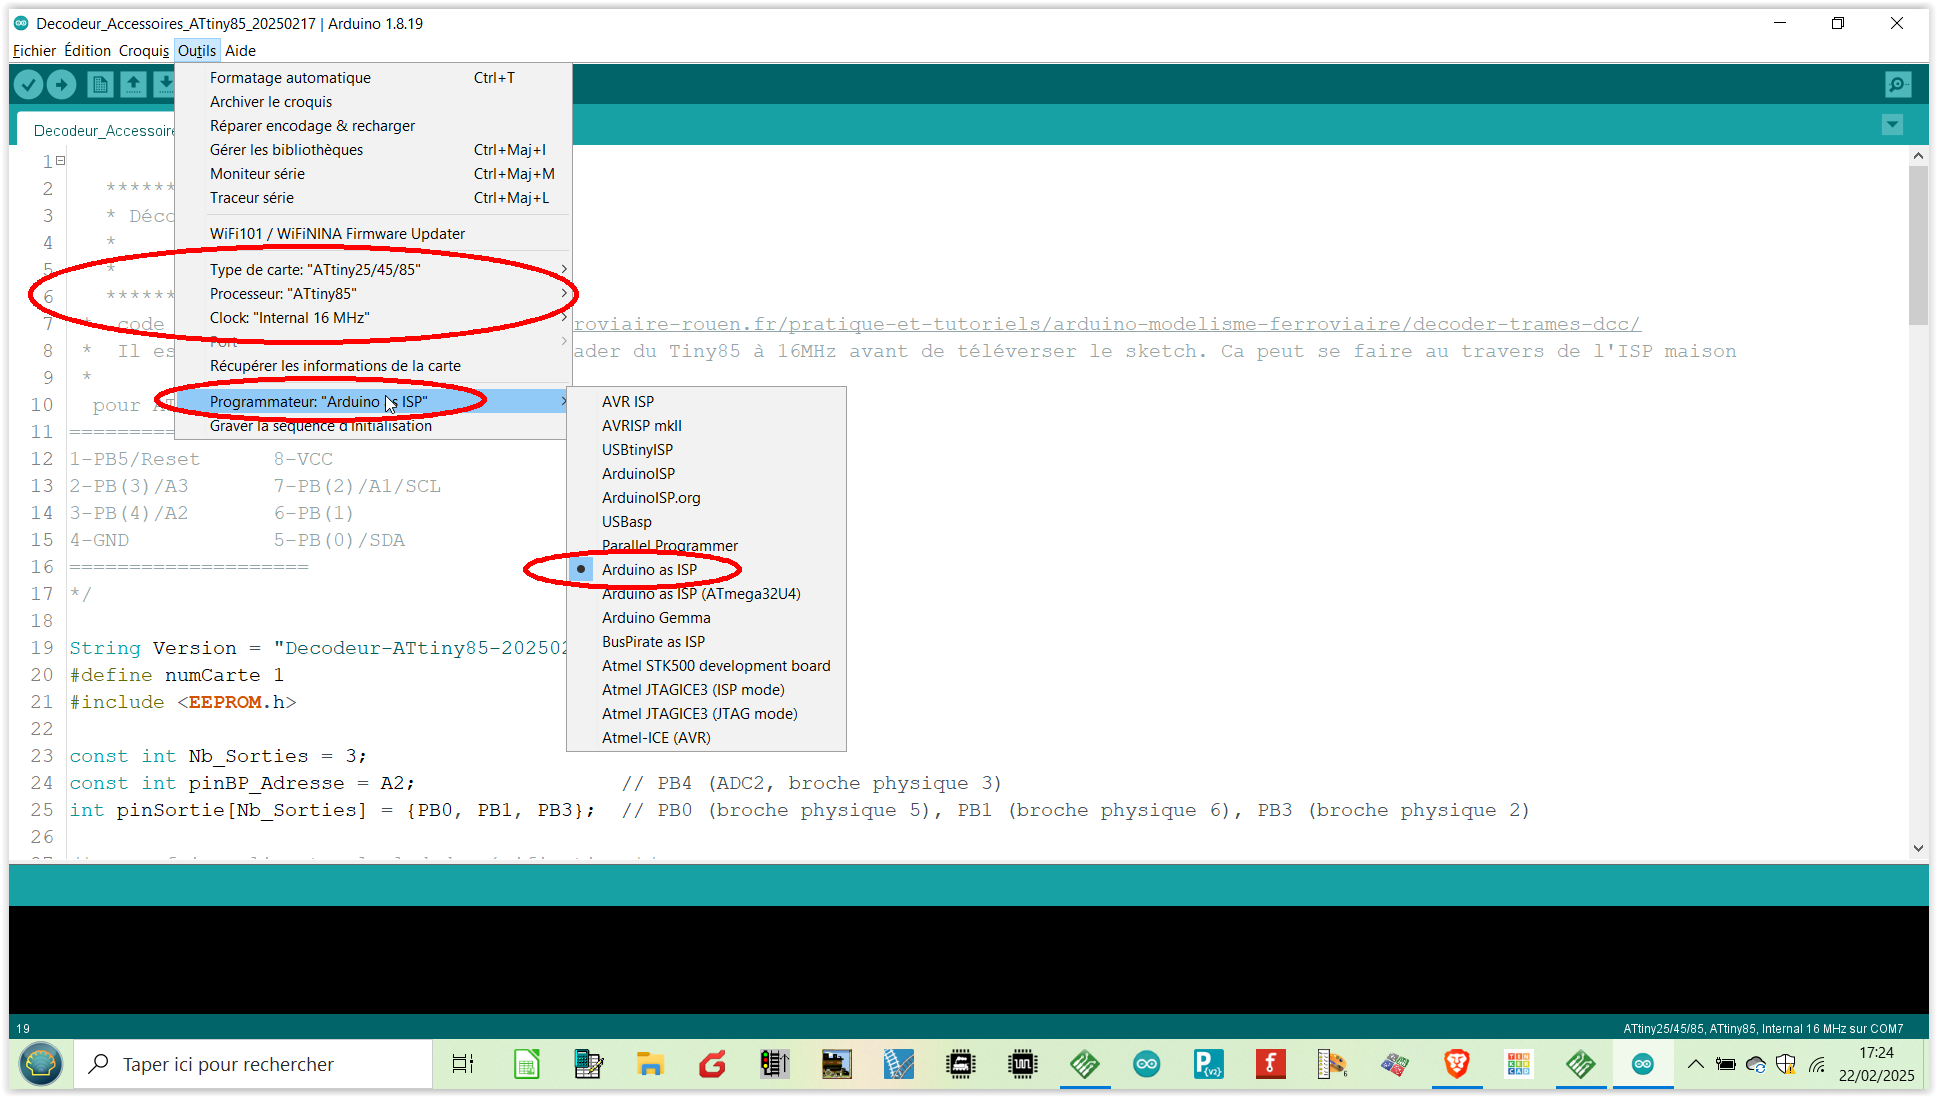
Task: Select USBtinyISP programmer
Action: (x=706, y=450)
